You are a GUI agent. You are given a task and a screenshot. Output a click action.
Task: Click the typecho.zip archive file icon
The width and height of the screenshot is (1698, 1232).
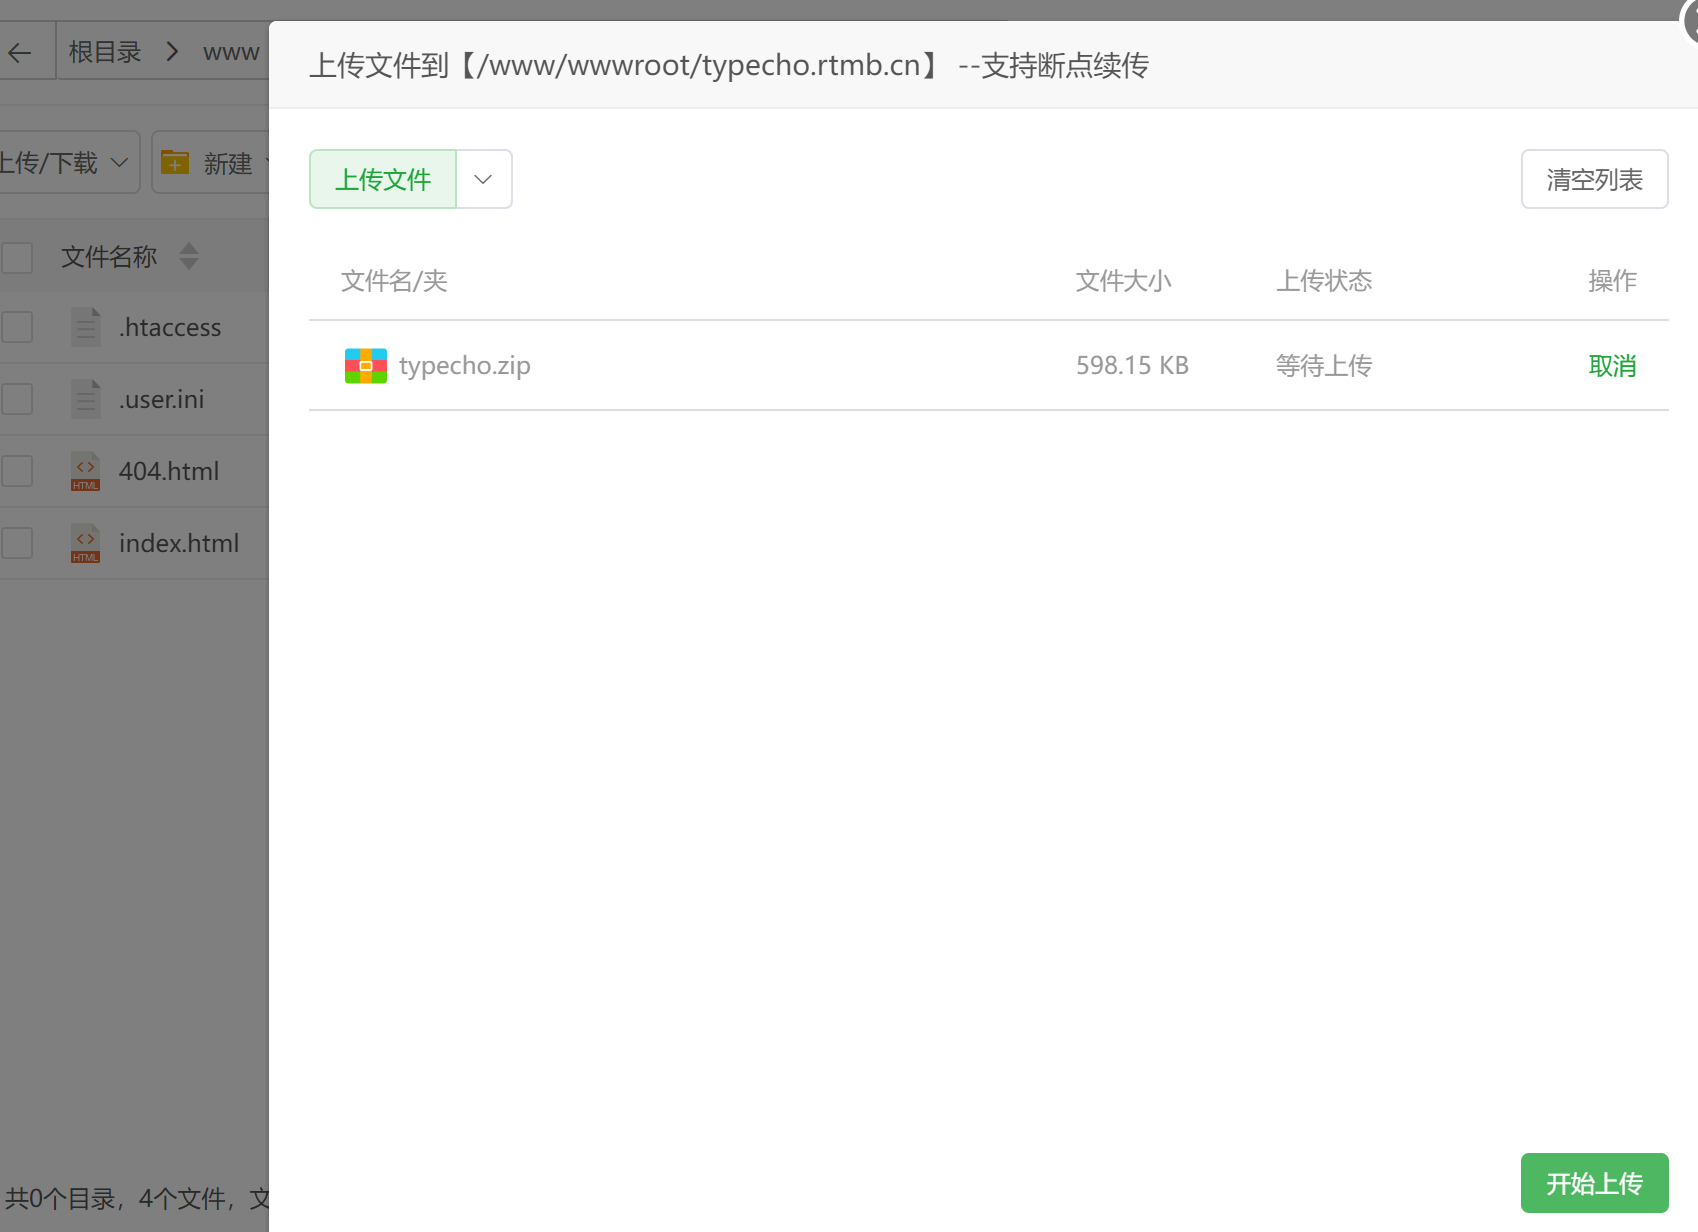365,366
